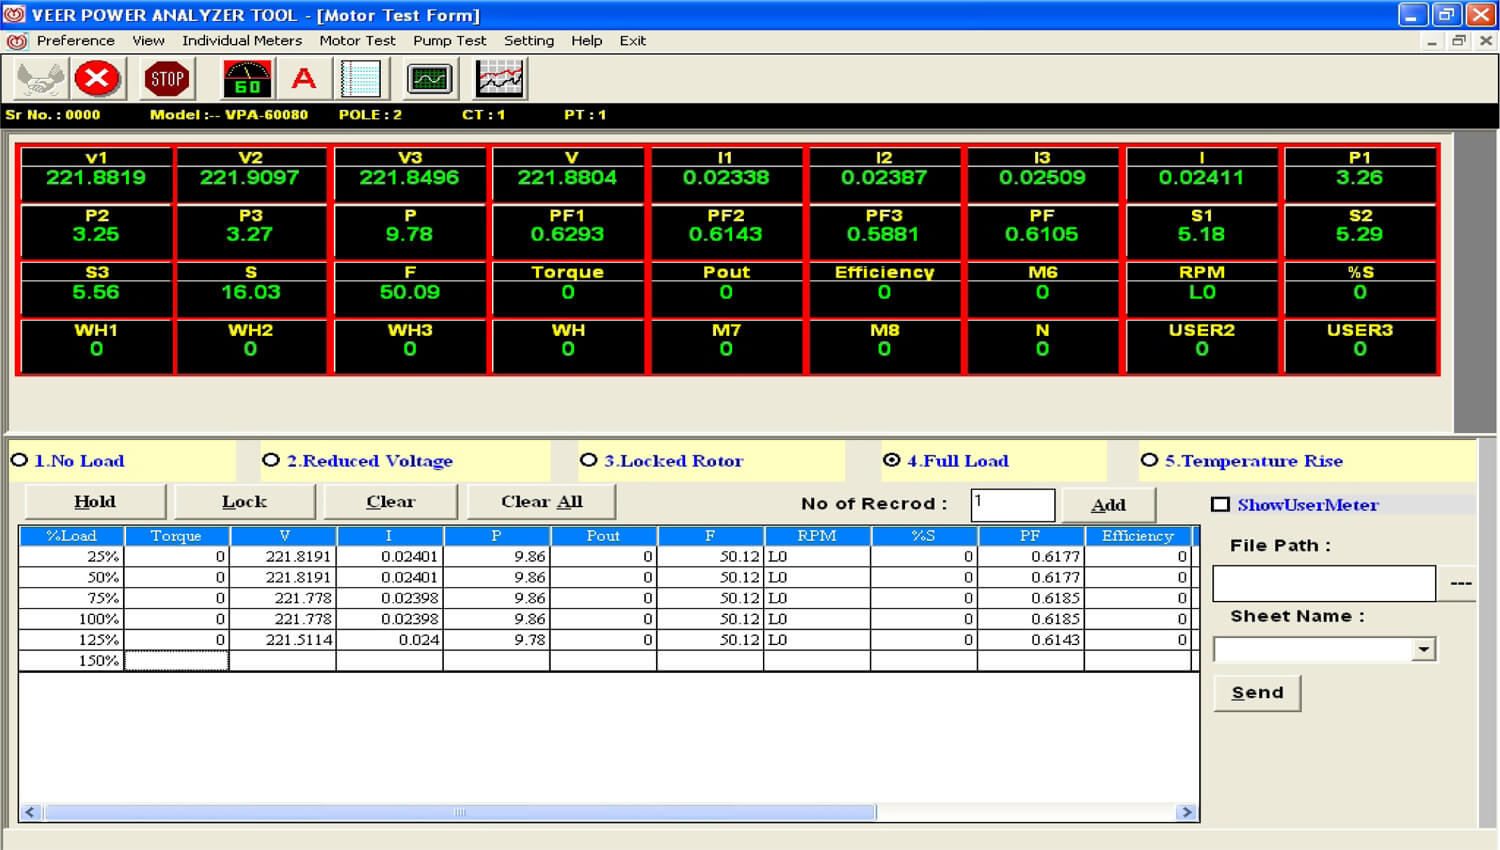Click the red X disconnect icon

(97, 78)
